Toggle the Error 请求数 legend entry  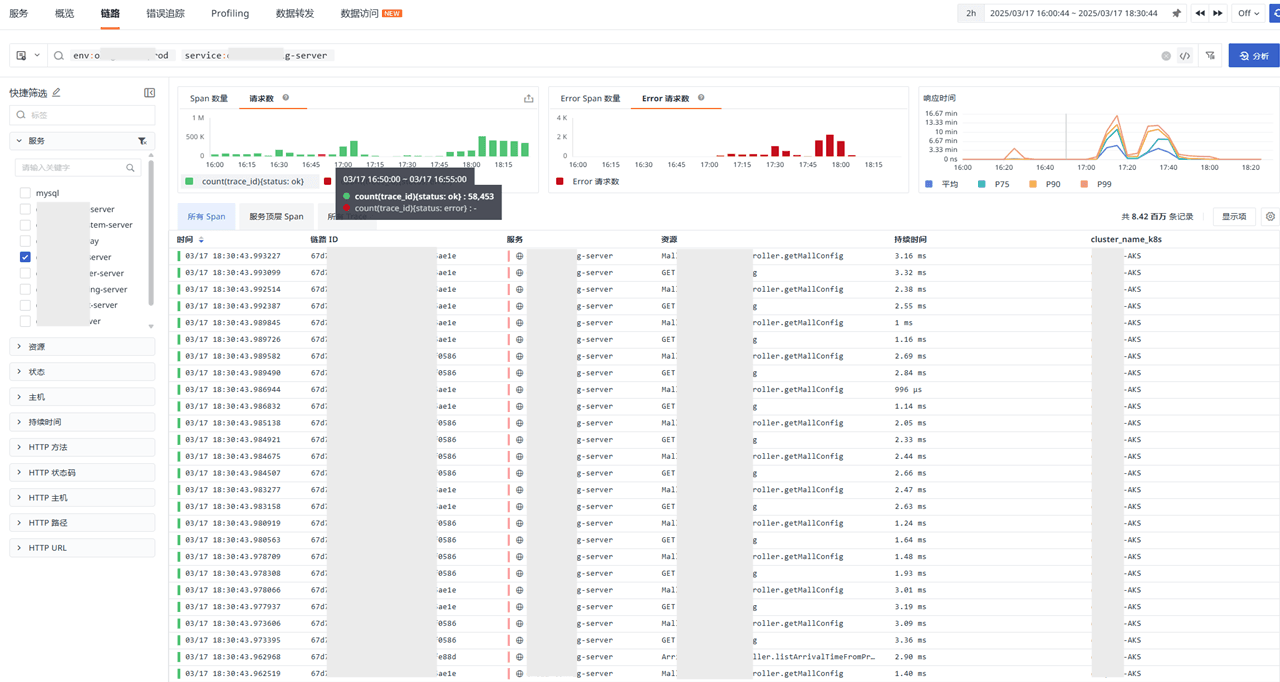pos(588,181)
